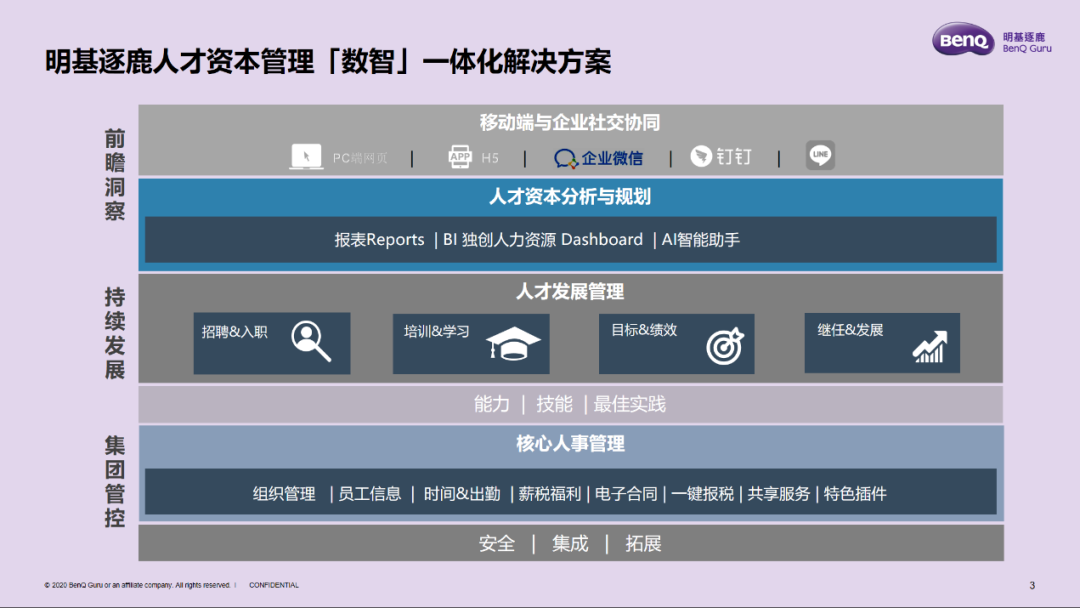
Task: Click the CONFIDENTIAL footer text
Action: (x=274, y=585)
